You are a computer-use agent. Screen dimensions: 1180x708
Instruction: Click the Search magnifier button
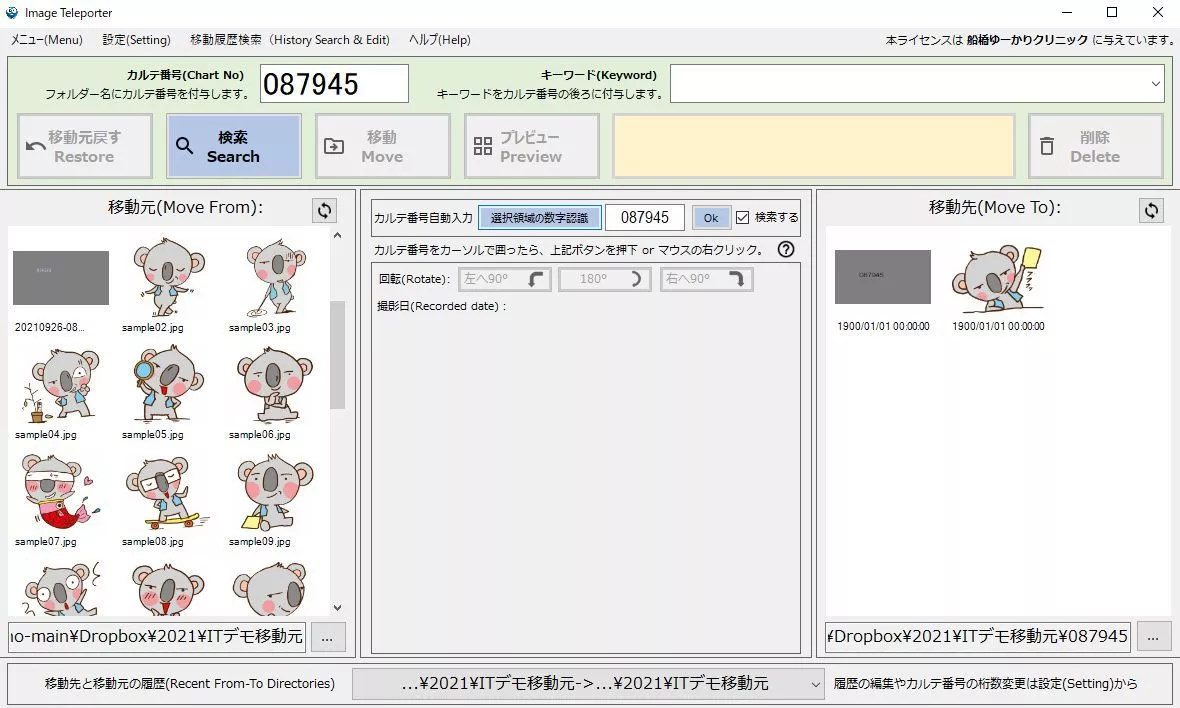click(x=233, y=147)
